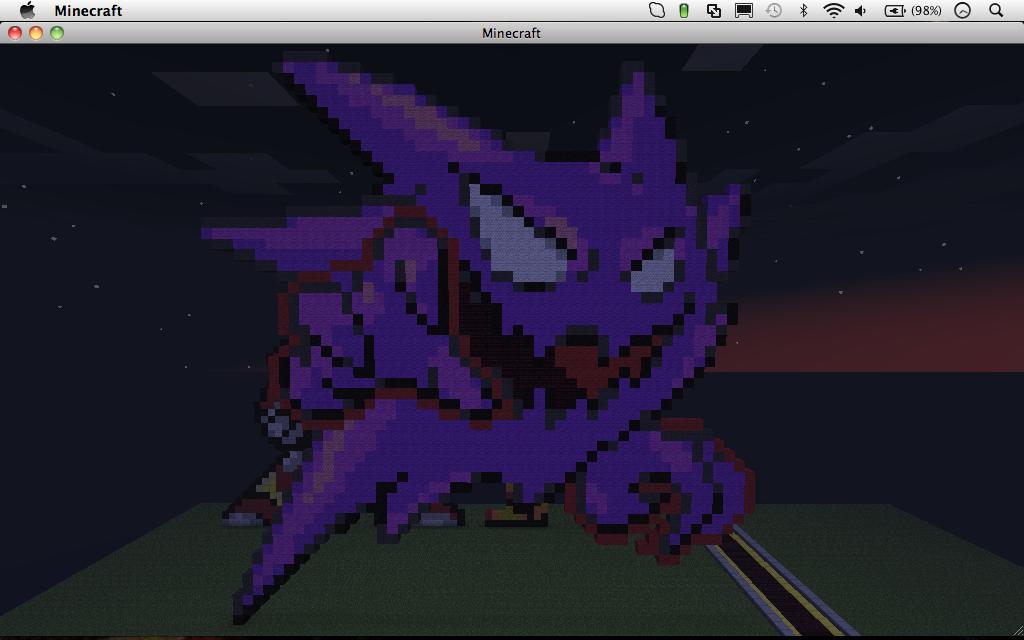Click the 98% battery percentage text
Viewport: 1024px width, 640px height.
[926, 10]
